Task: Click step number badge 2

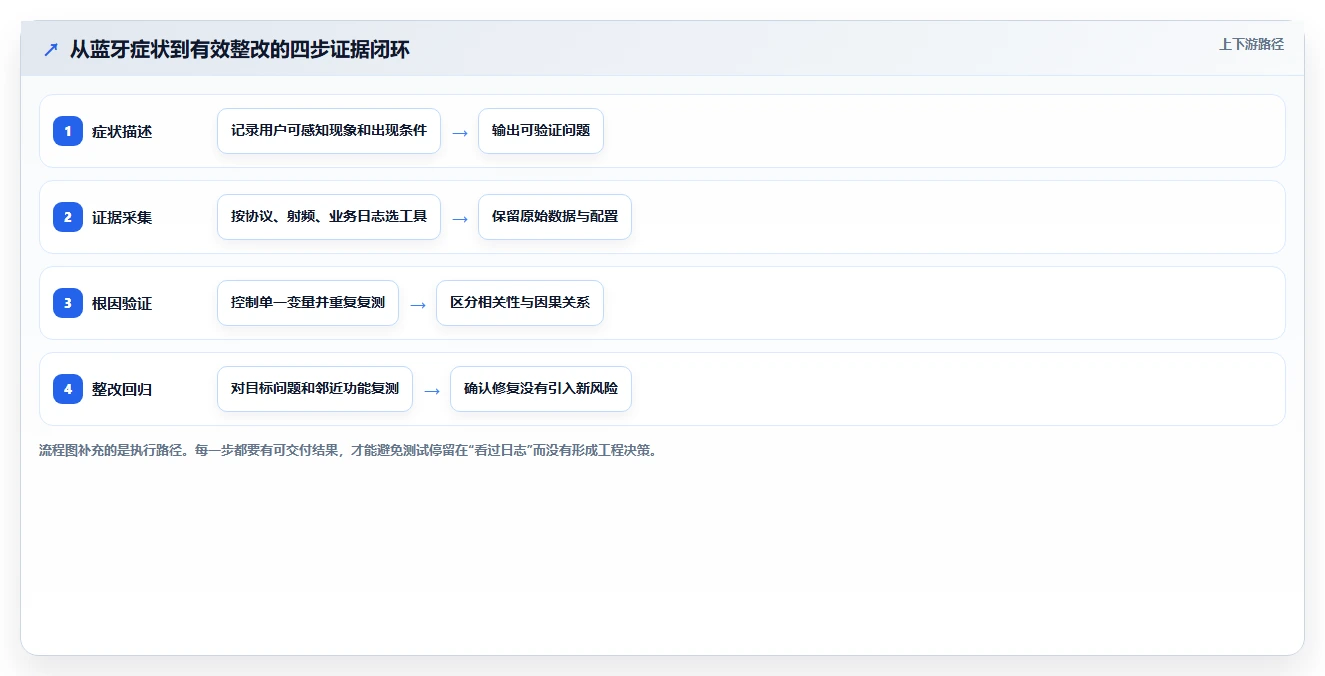Action: [x=68, y=217]
